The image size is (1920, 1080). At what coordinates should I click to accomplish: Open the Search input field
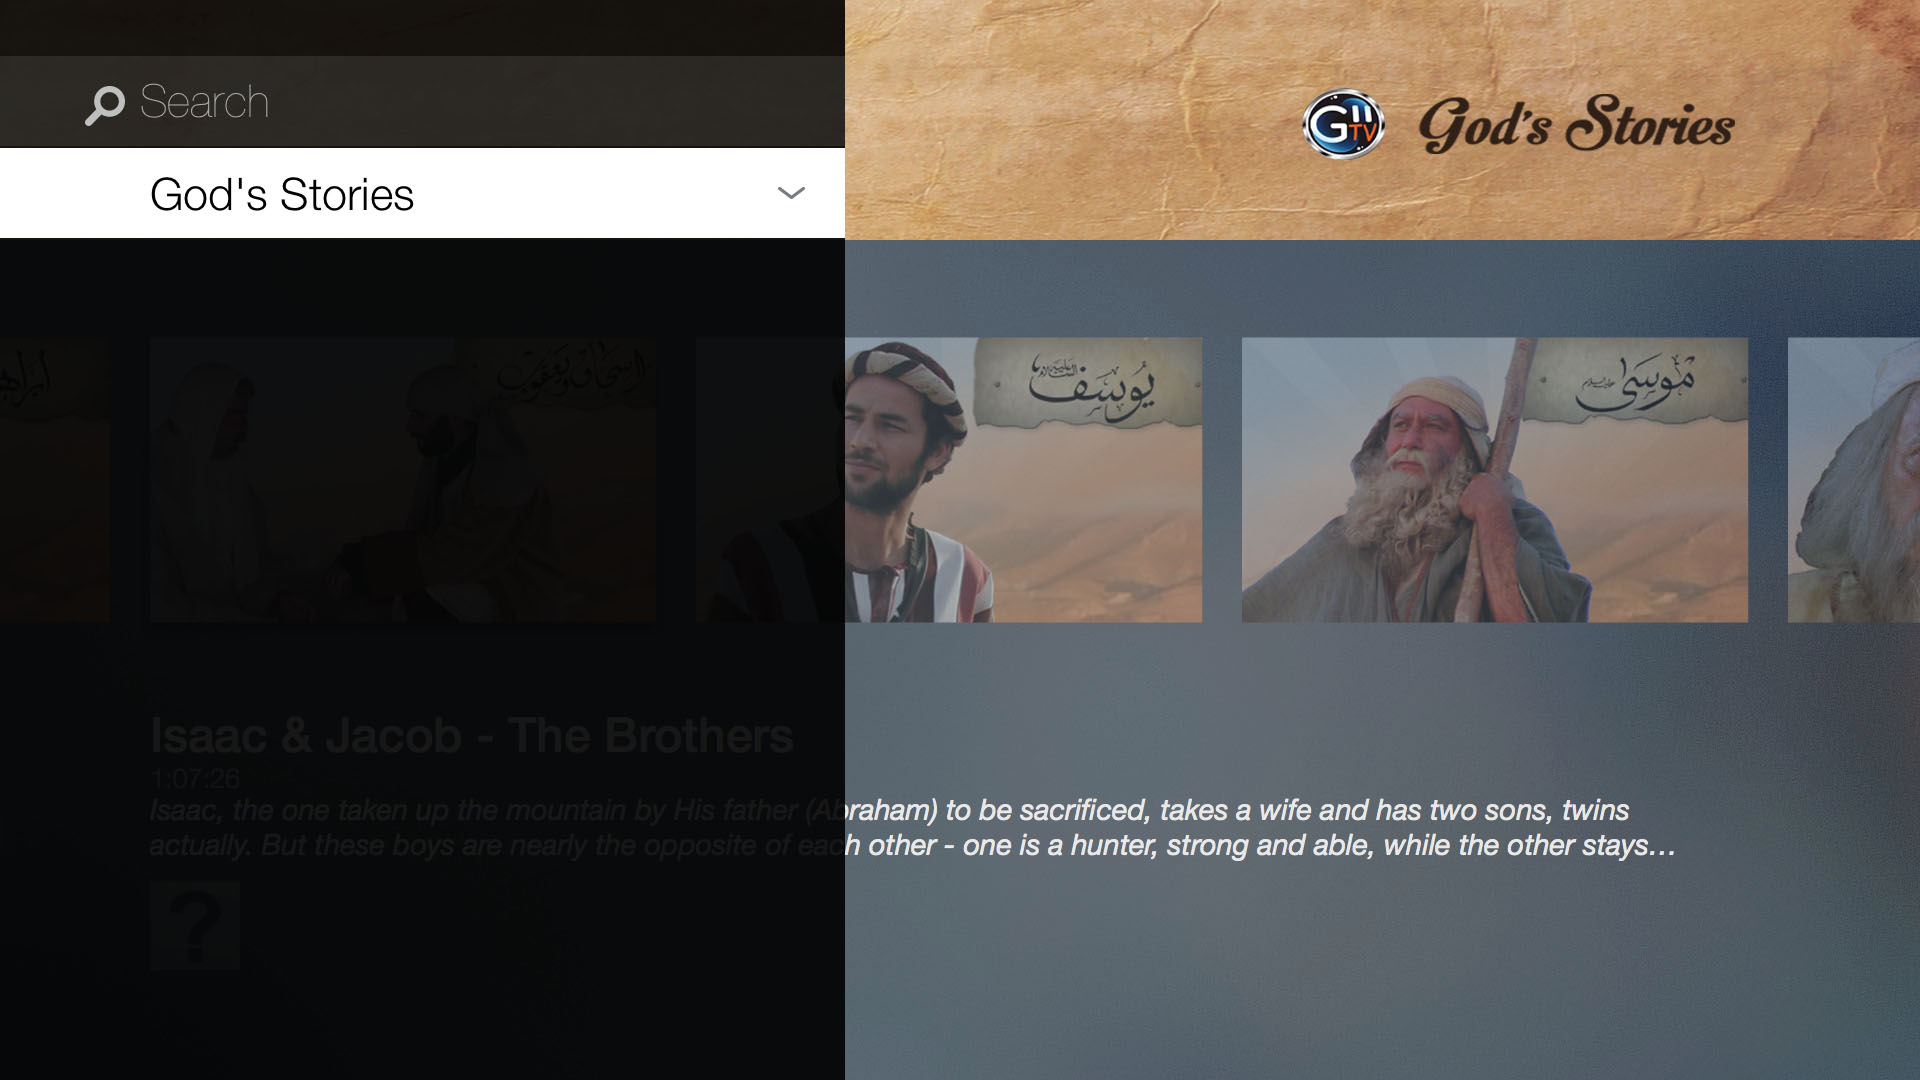(422, 101)
